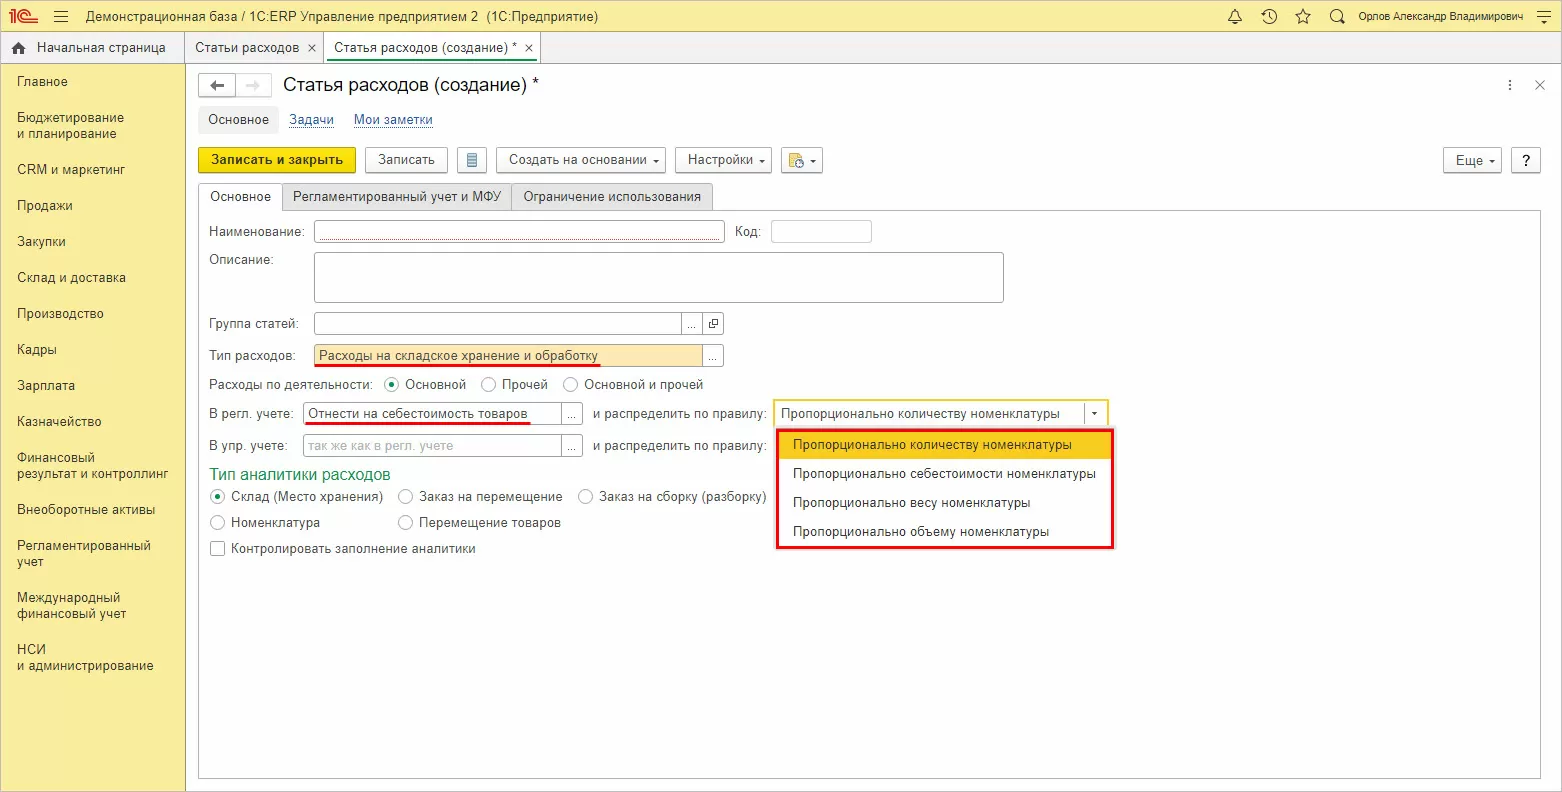Image resolution: width=1562 pixels, height=792 pixels.
Task: Choose Пропорционально объему номенклатуры option
Action: [x=945, y=532]
